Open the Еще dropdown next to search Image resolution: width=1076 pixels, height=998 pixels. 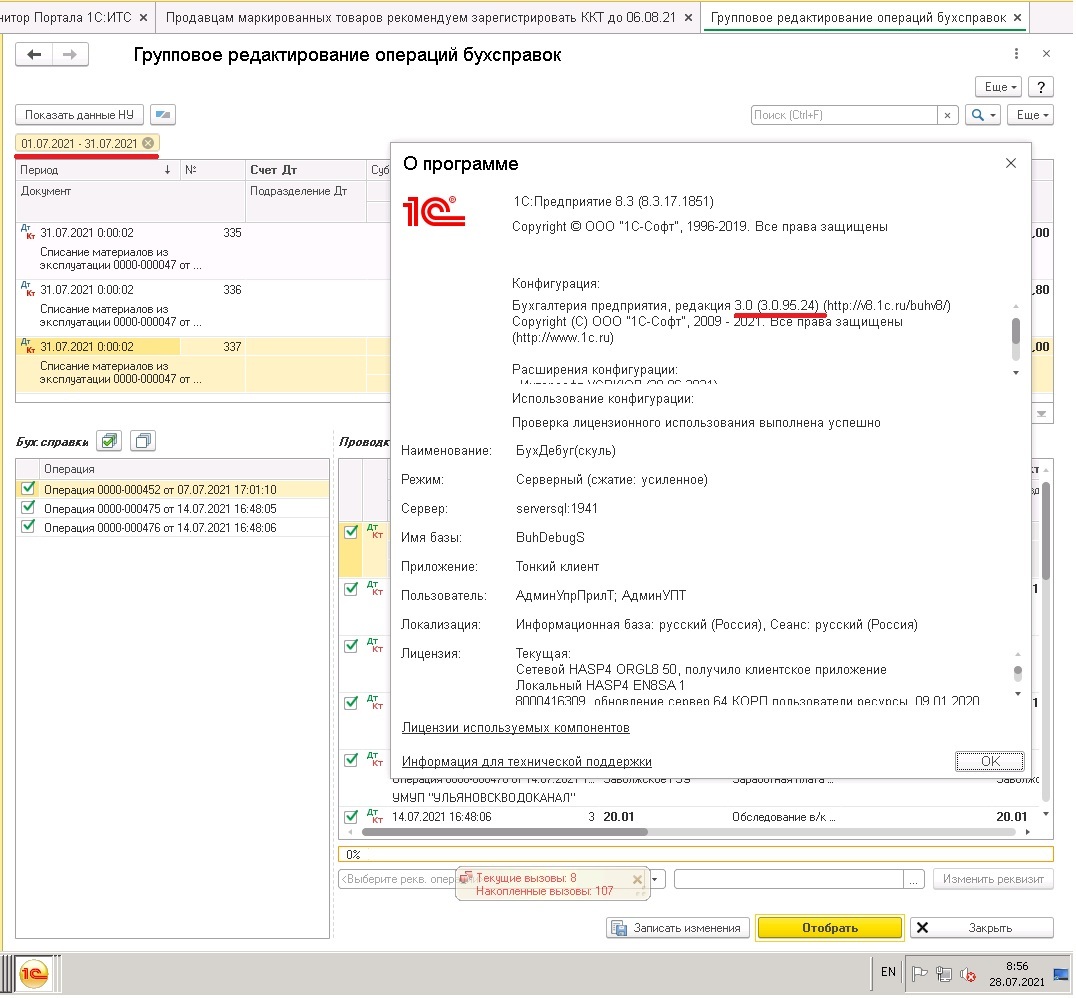click(1031, 115)
